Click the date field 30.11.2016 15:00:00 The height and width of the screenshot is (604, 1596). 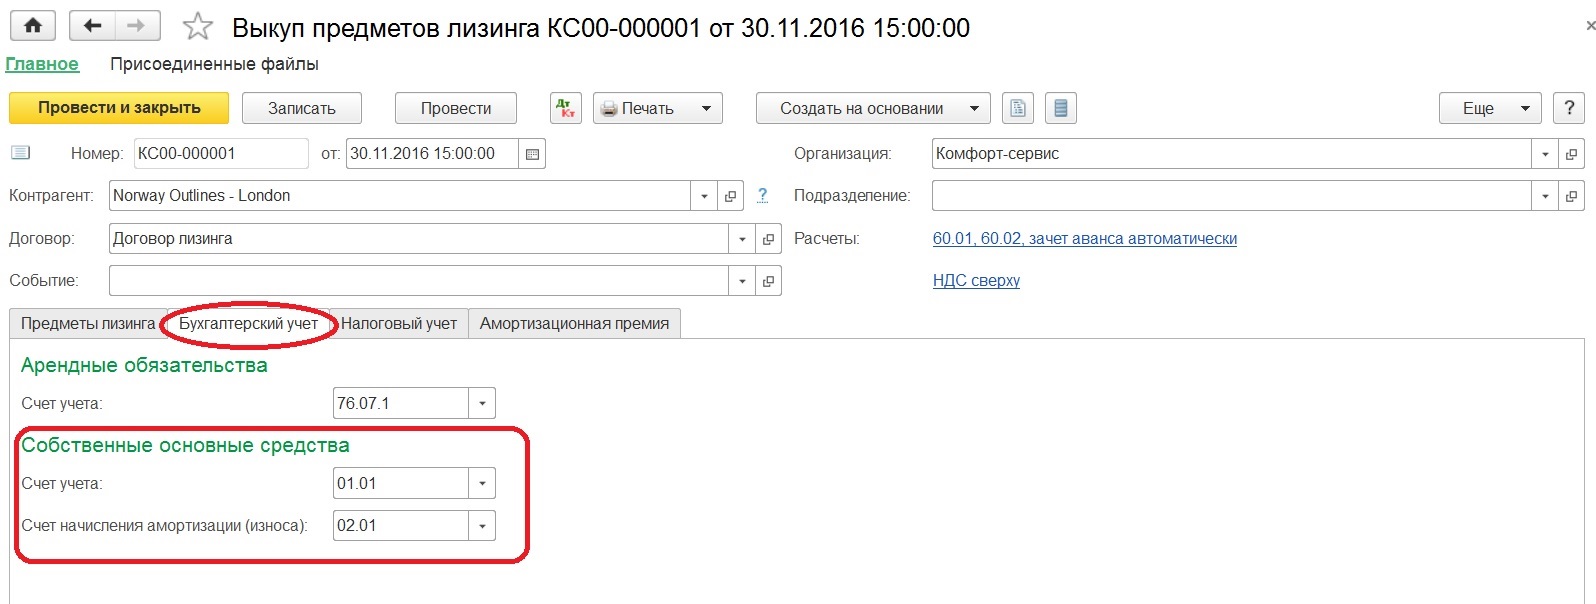432,154
